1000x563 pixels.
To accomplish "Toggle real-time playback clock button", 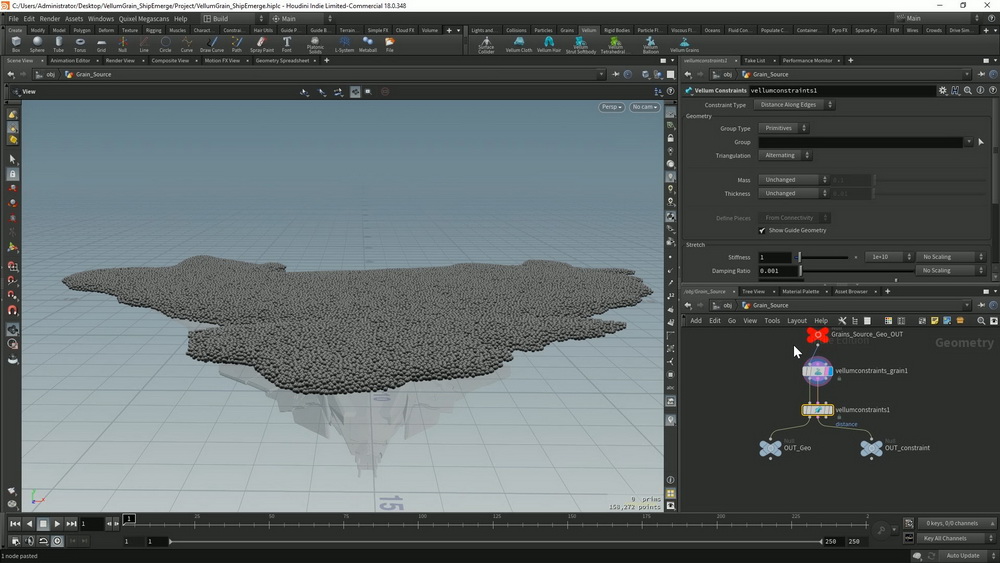I will (x=57, y=541).
